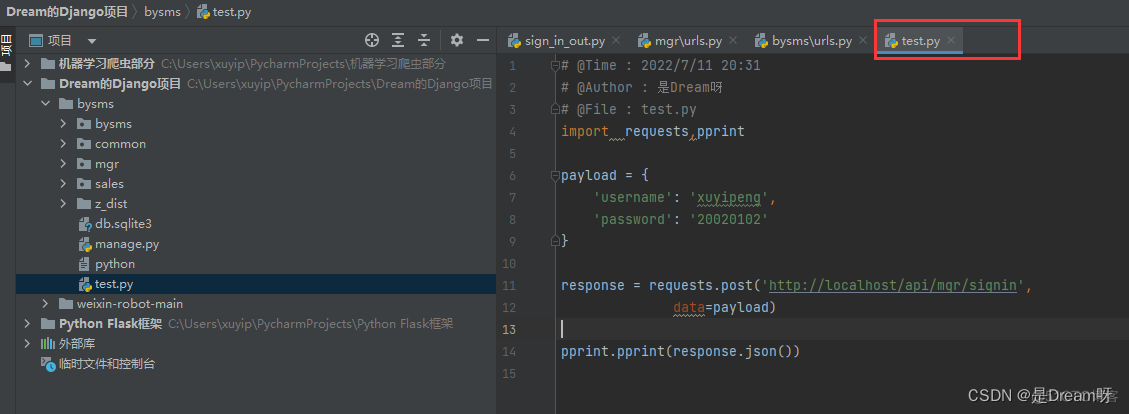Screen dimensions: 1129x414
Task: Click the scratches console icon
Action: [48, 364]
